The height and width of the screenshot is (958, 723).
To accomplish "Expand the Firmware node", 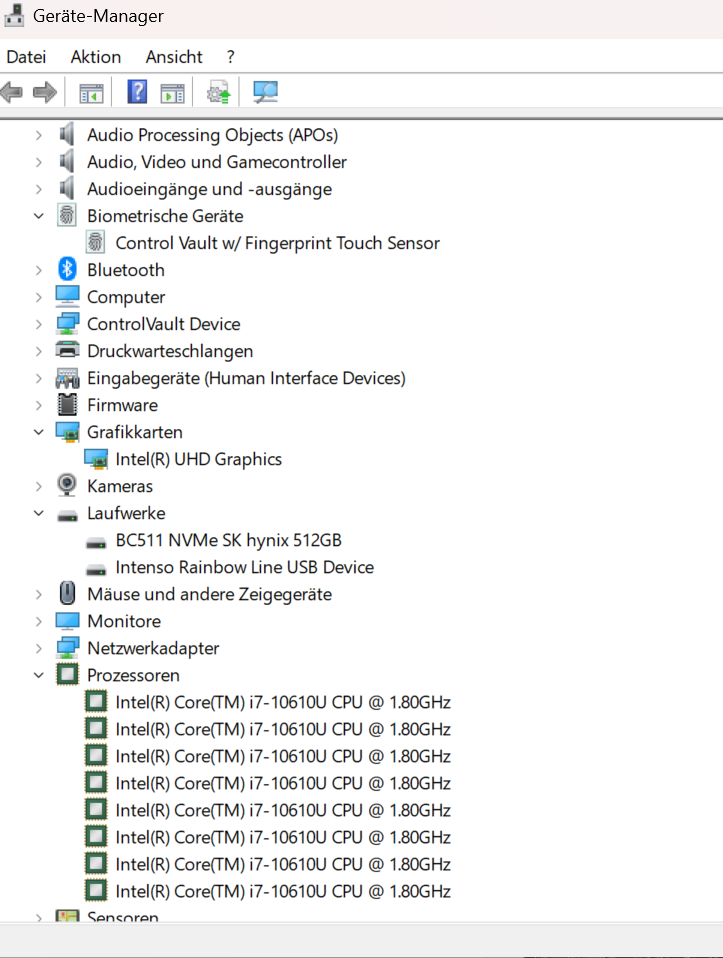I will [39, 405].
